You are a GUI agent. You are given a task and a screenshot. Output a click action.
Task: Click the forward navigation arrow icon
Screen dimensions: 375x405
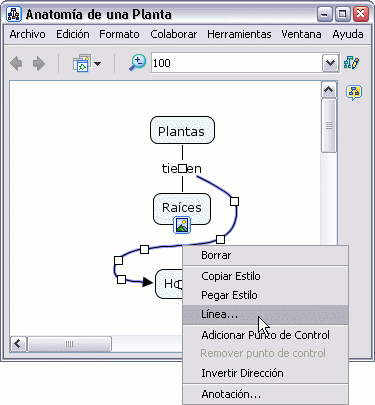click(x=39, y=63)
